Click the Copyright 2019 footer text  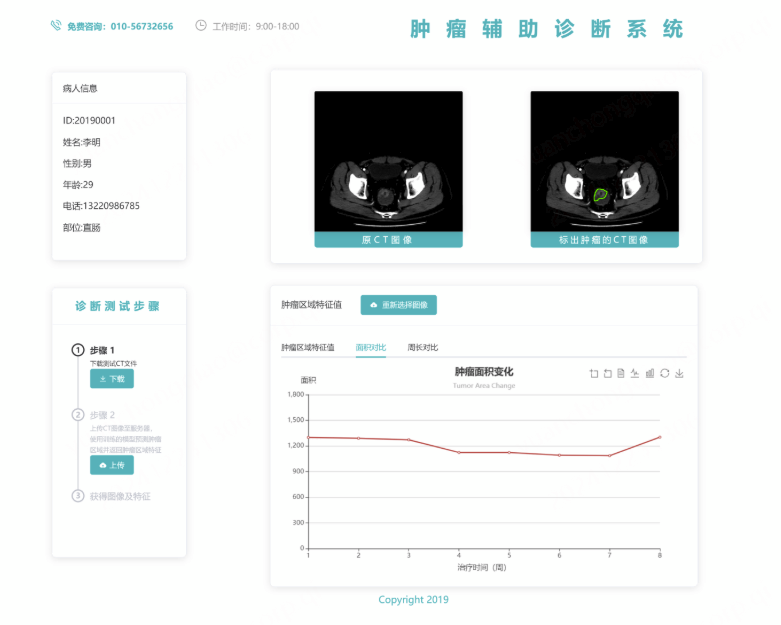(413, 600)
